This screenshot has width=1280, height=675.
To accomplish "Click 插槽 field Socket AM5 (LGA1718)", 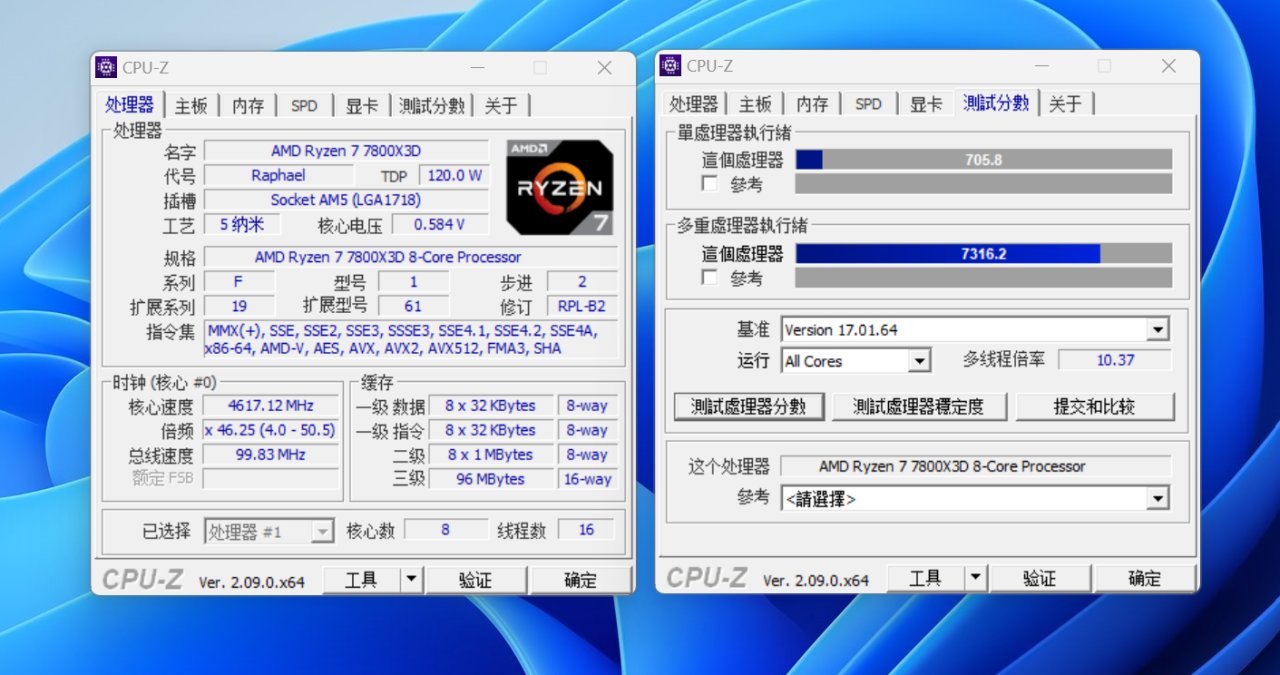I will [346, 200].
